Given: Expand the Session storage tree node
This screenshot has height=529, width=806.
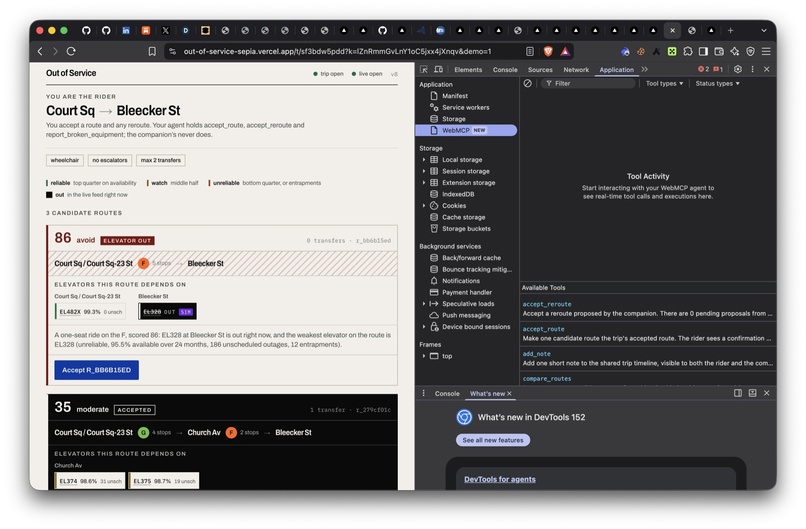Looking at the screenshot, I should (x=424, y=171).
